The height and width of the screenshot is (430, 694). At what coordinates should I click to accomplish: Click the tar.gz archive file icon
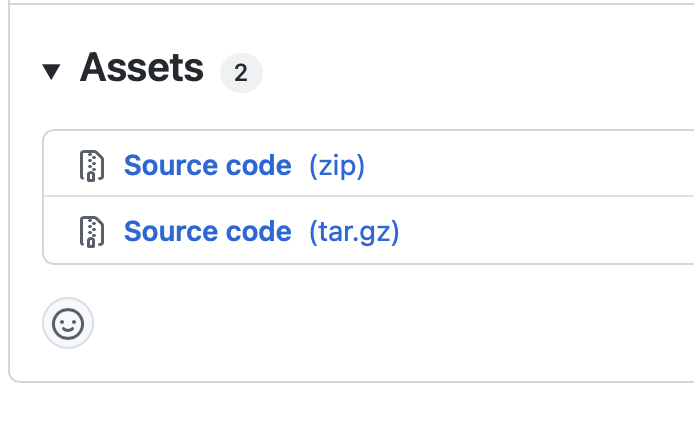point(92,232)
